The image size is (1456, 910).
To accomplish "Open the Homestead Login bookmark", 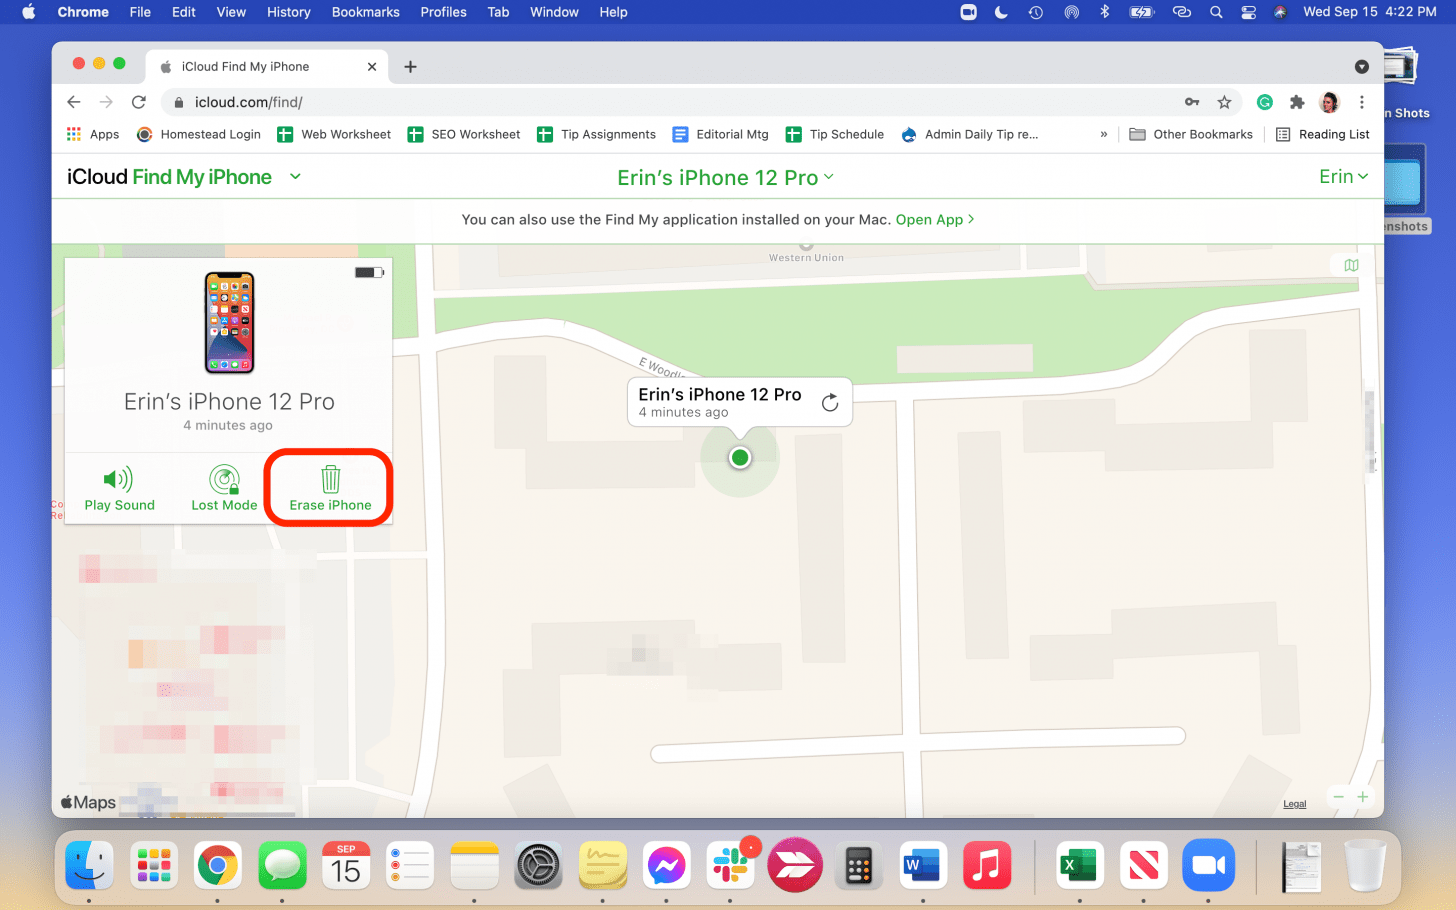I will tap(199, 134).
